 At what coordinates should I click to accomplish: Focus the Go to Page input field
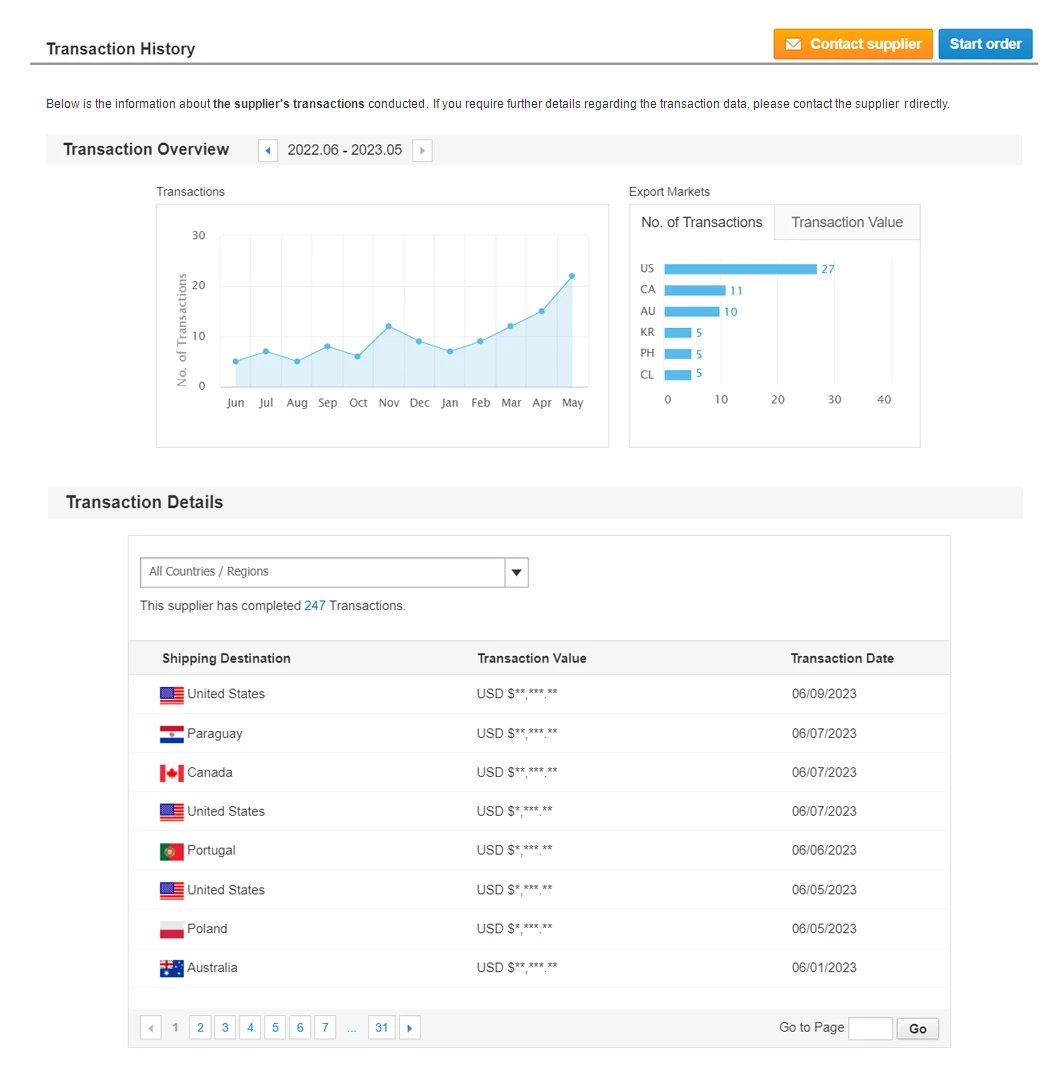[x=870, y=1028]
